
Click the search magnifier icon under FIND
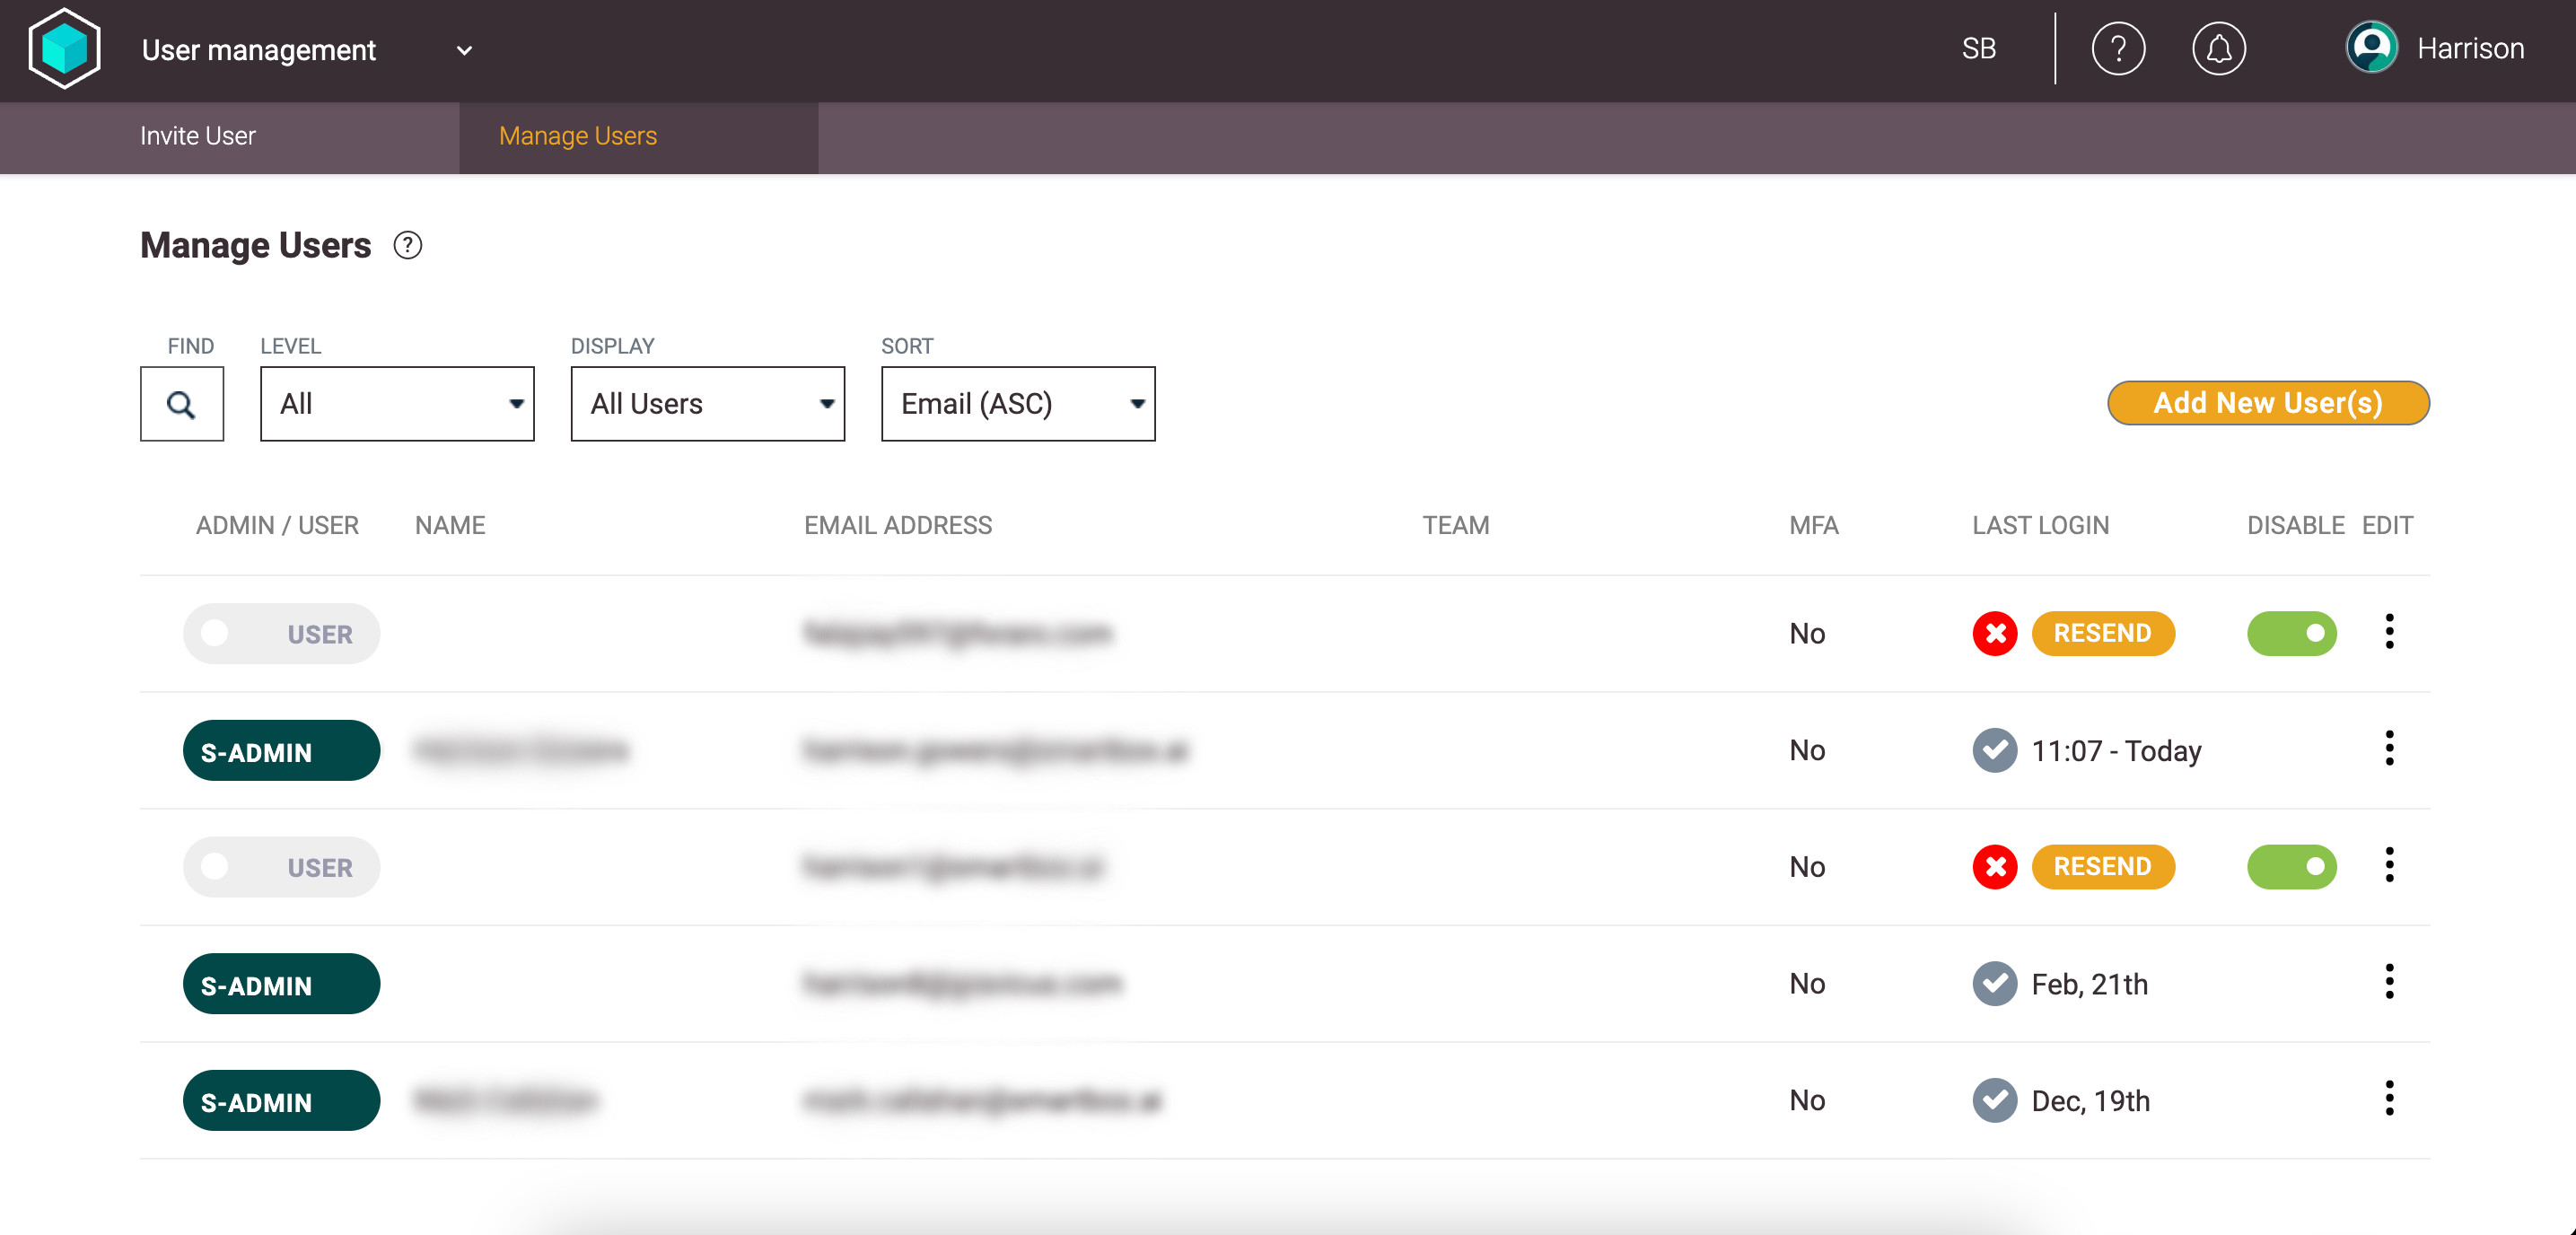(181, 404)
